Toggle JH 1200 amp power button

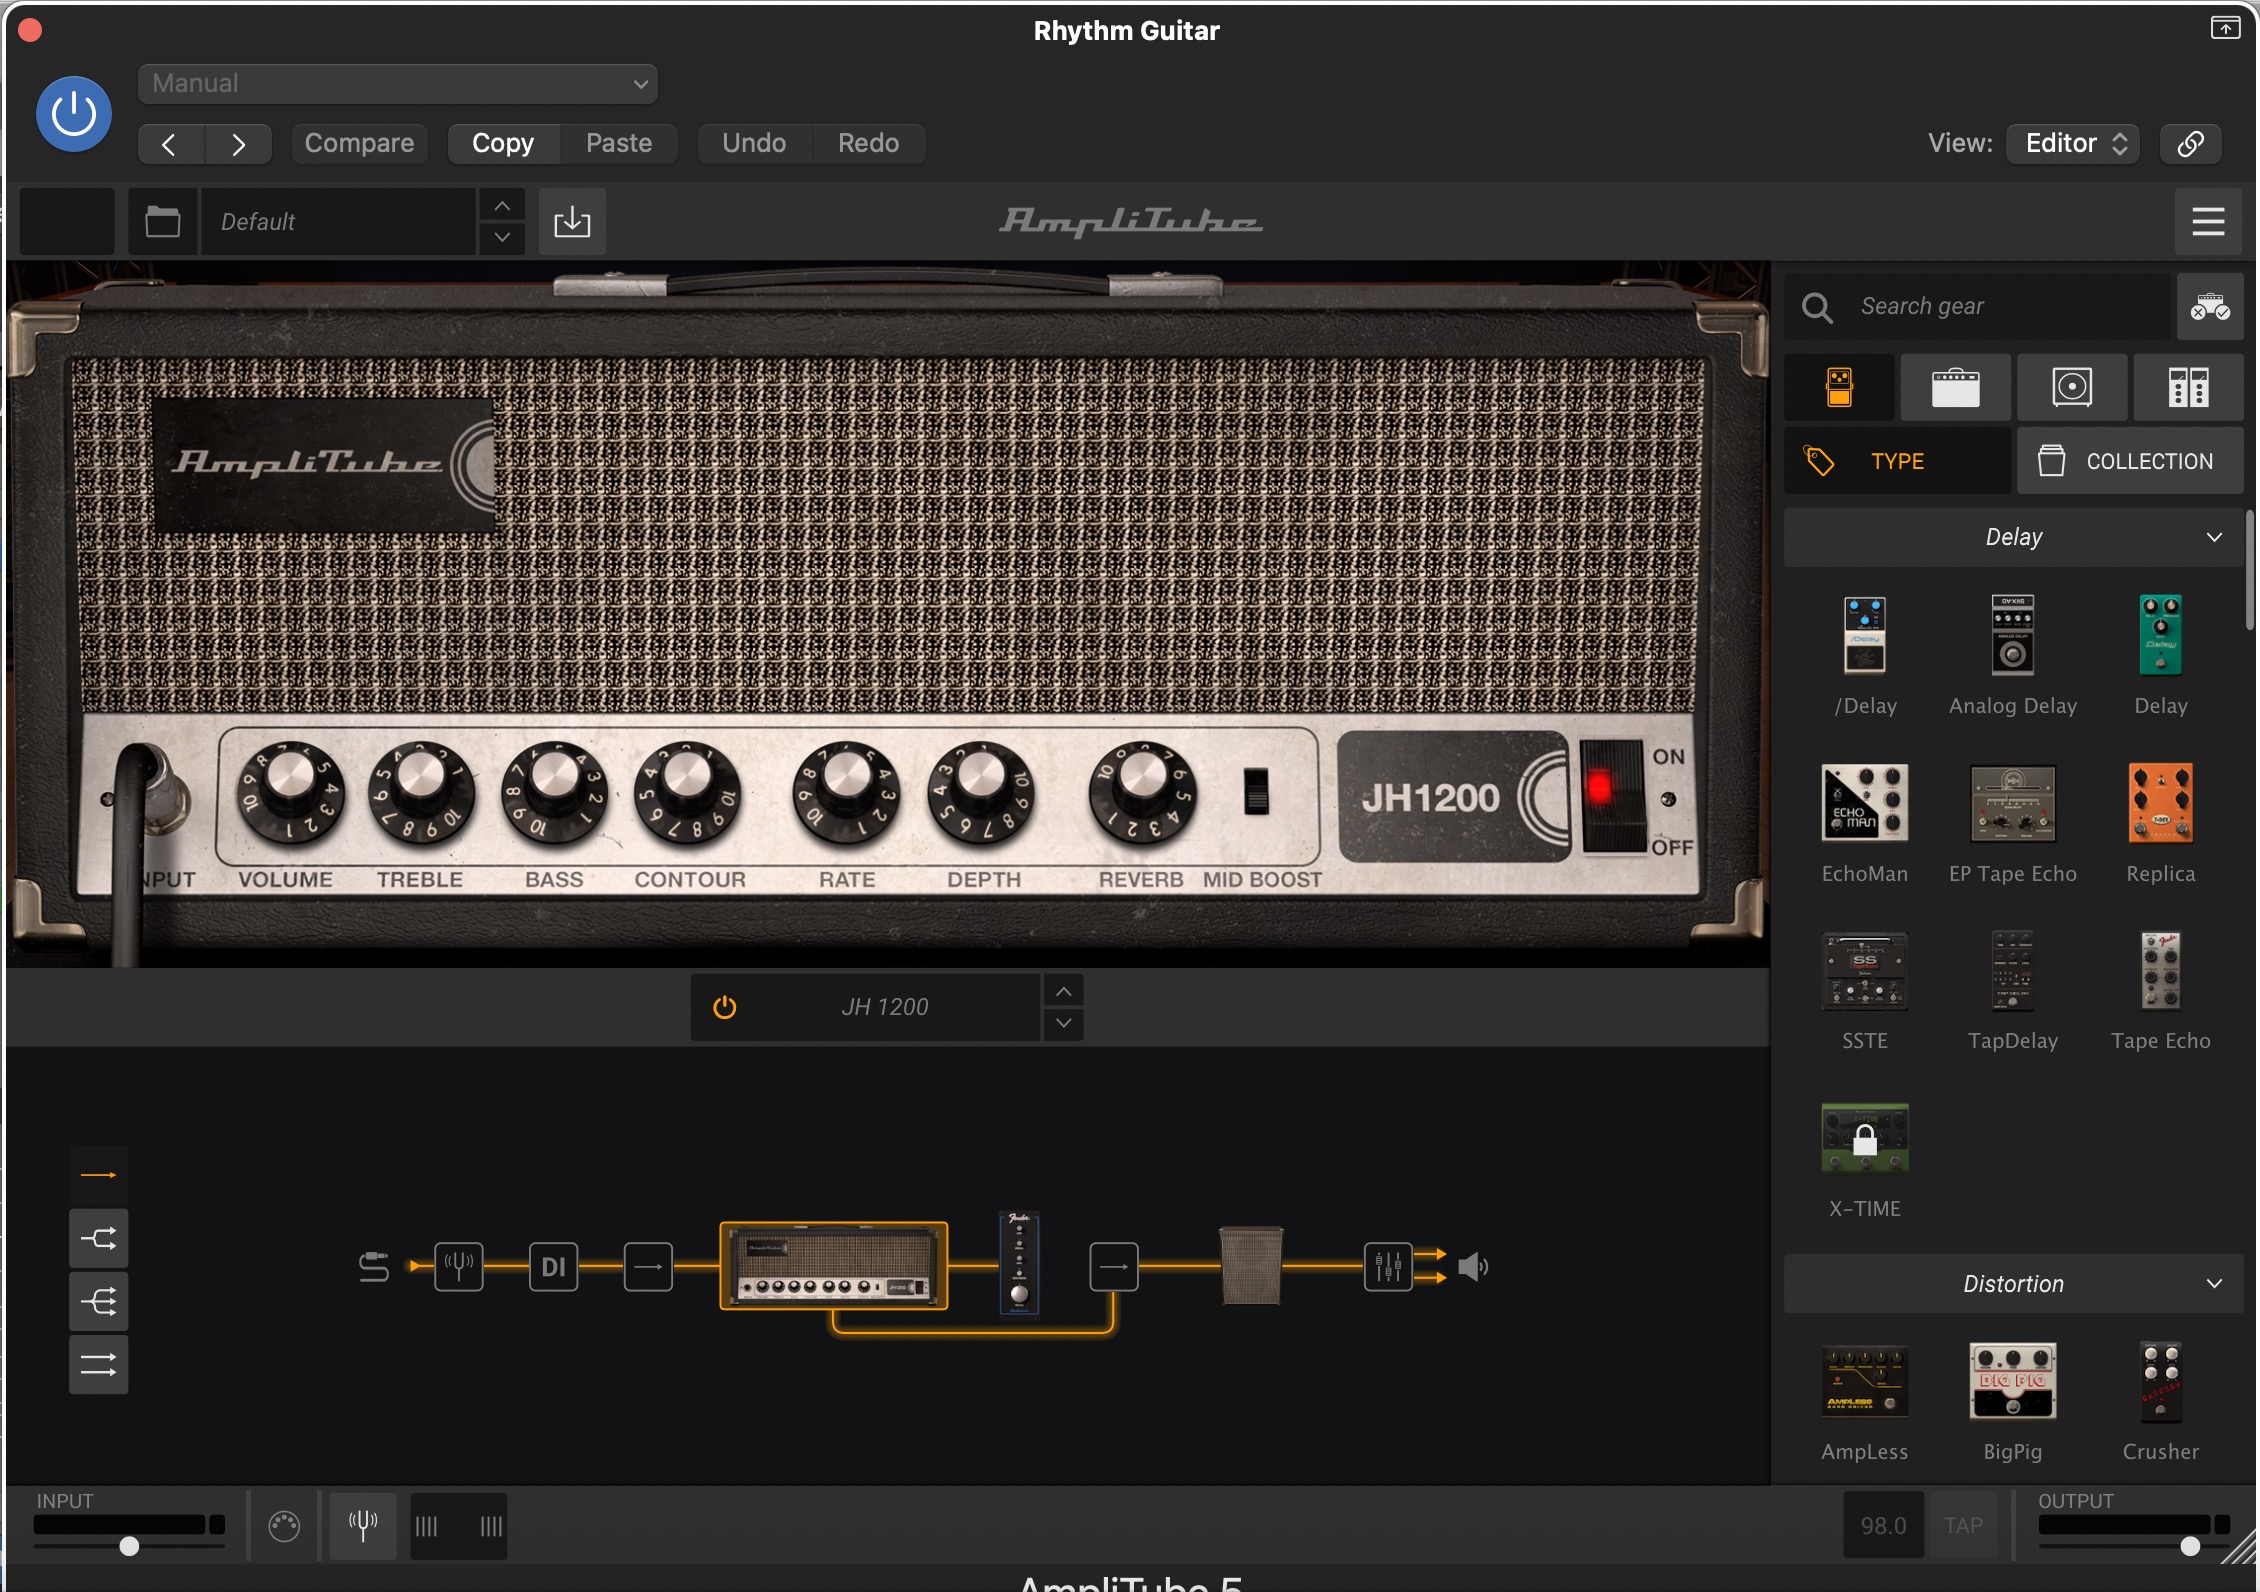[725, 1007]
